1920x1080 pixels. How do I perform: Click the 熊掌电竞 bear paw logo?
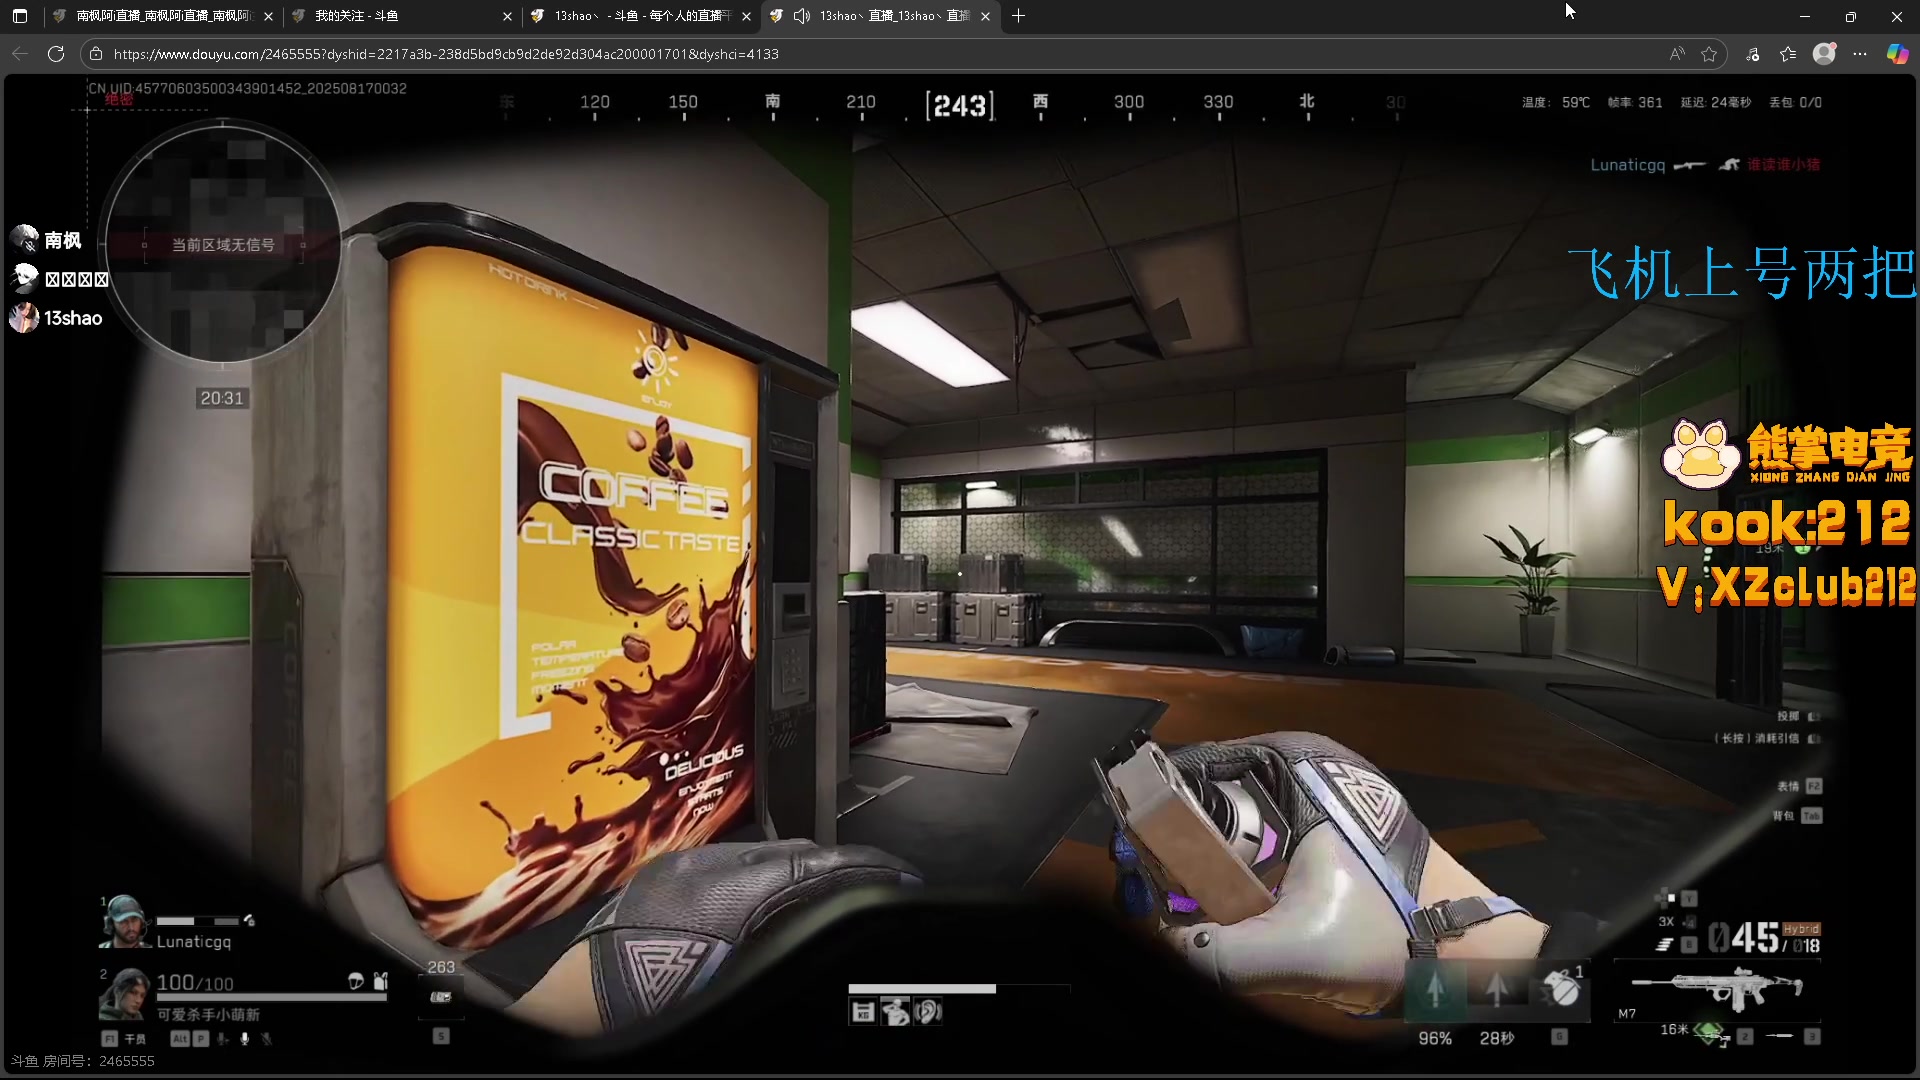click(x=1700, y=455)
